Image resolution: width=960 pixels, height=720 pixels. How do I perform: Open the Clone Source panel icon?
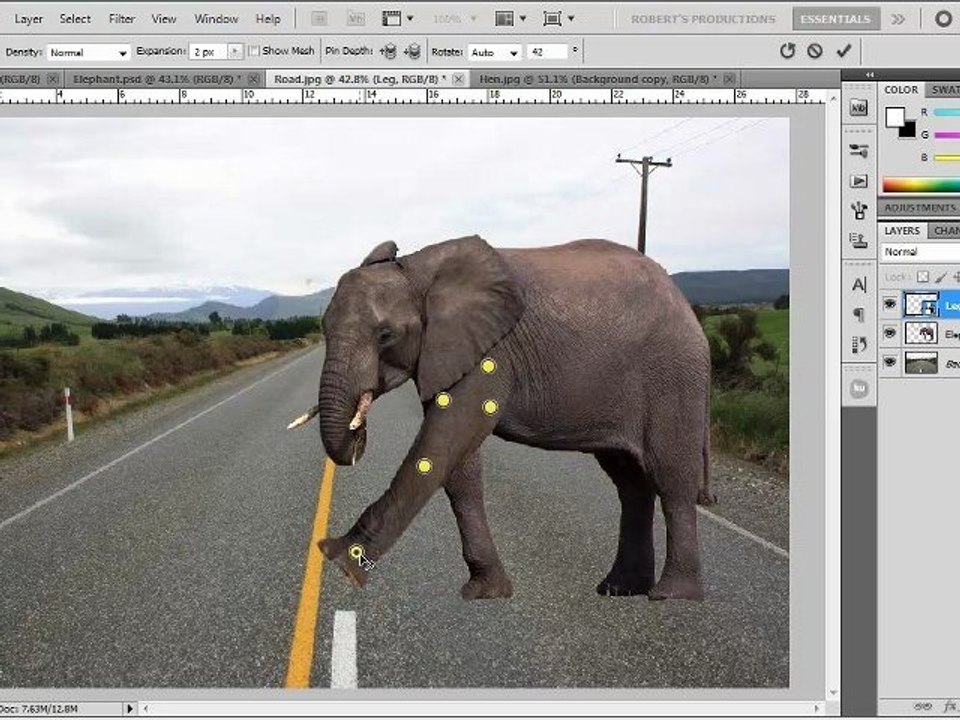point(859,240)
